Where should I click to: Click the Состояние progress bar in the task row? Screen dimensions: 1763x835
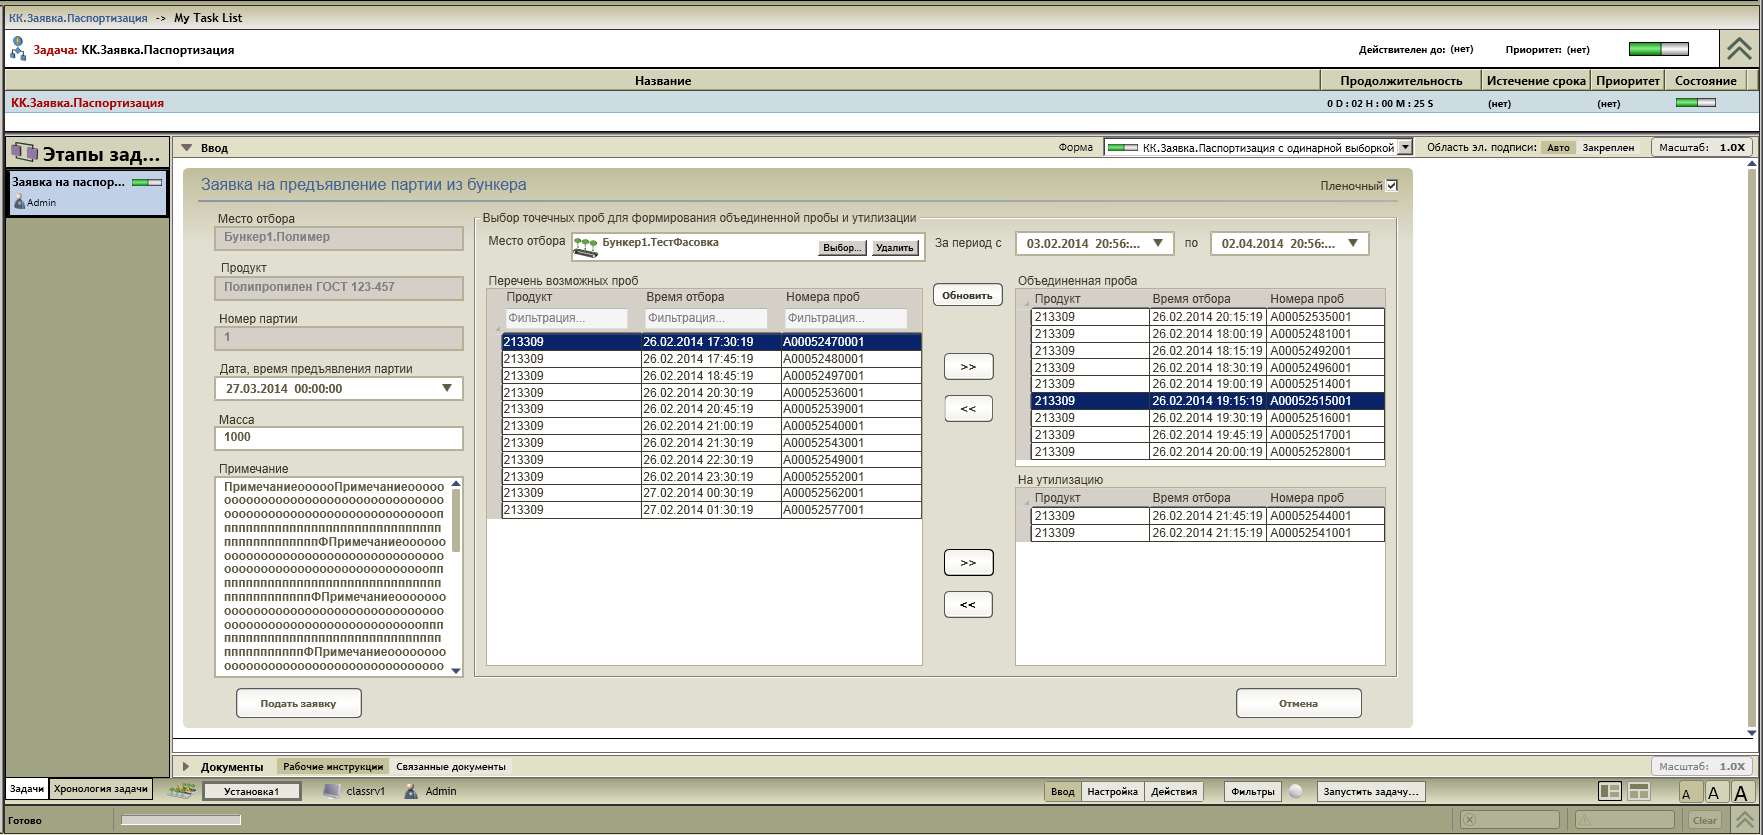pos(1696,103)
